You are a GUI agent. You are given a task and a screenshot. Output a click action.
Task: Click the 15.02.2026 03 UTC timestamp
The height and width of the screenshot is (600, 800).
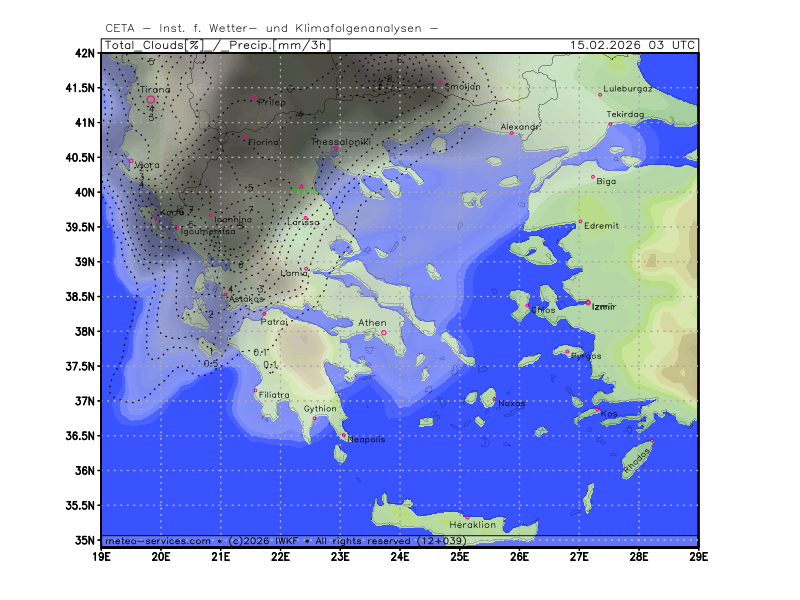click(632, 45)
